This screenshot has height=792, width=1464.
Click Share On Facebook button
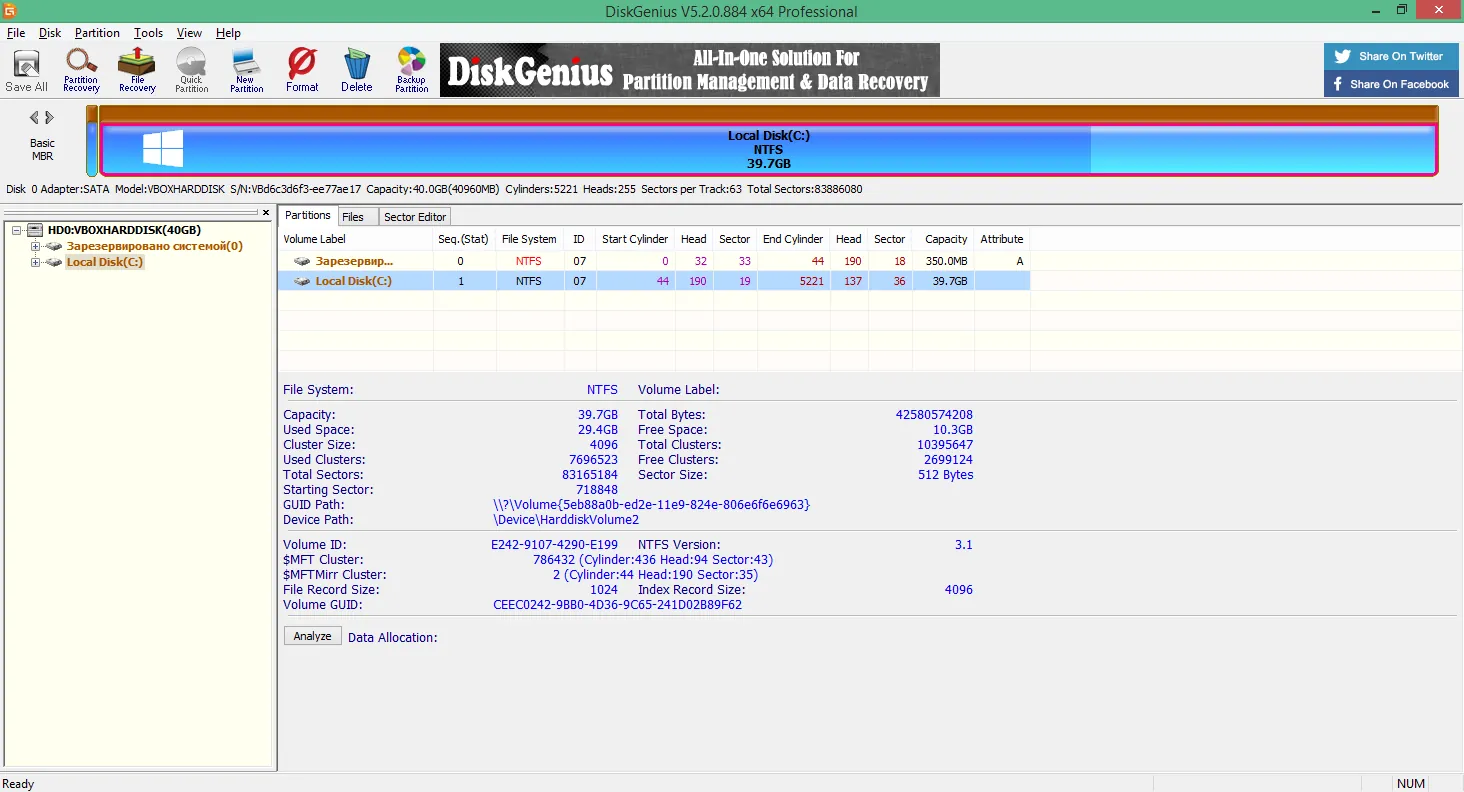[1390, 84]
